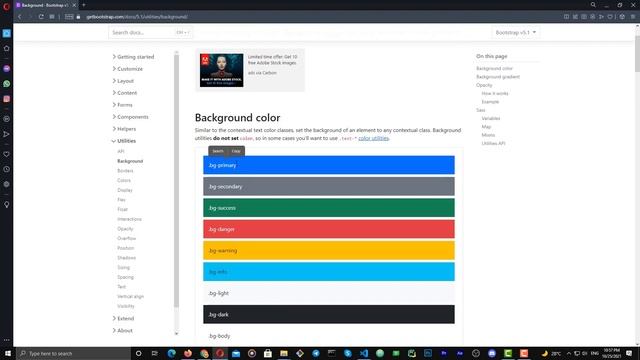Click the padlock site security icon
640x360 pixels.
click(x=78, y=17)
